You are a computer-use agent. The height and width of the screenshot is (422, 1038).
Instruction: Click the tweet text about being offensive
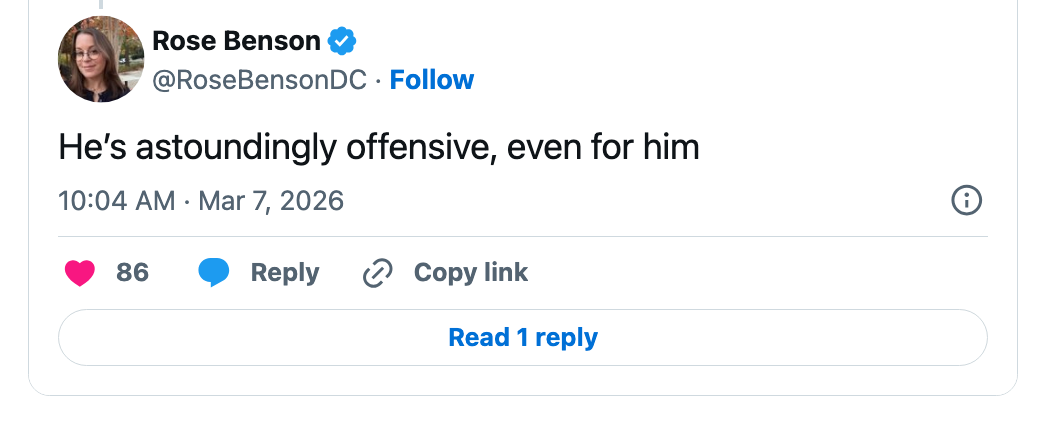click(x=378, y=148)
